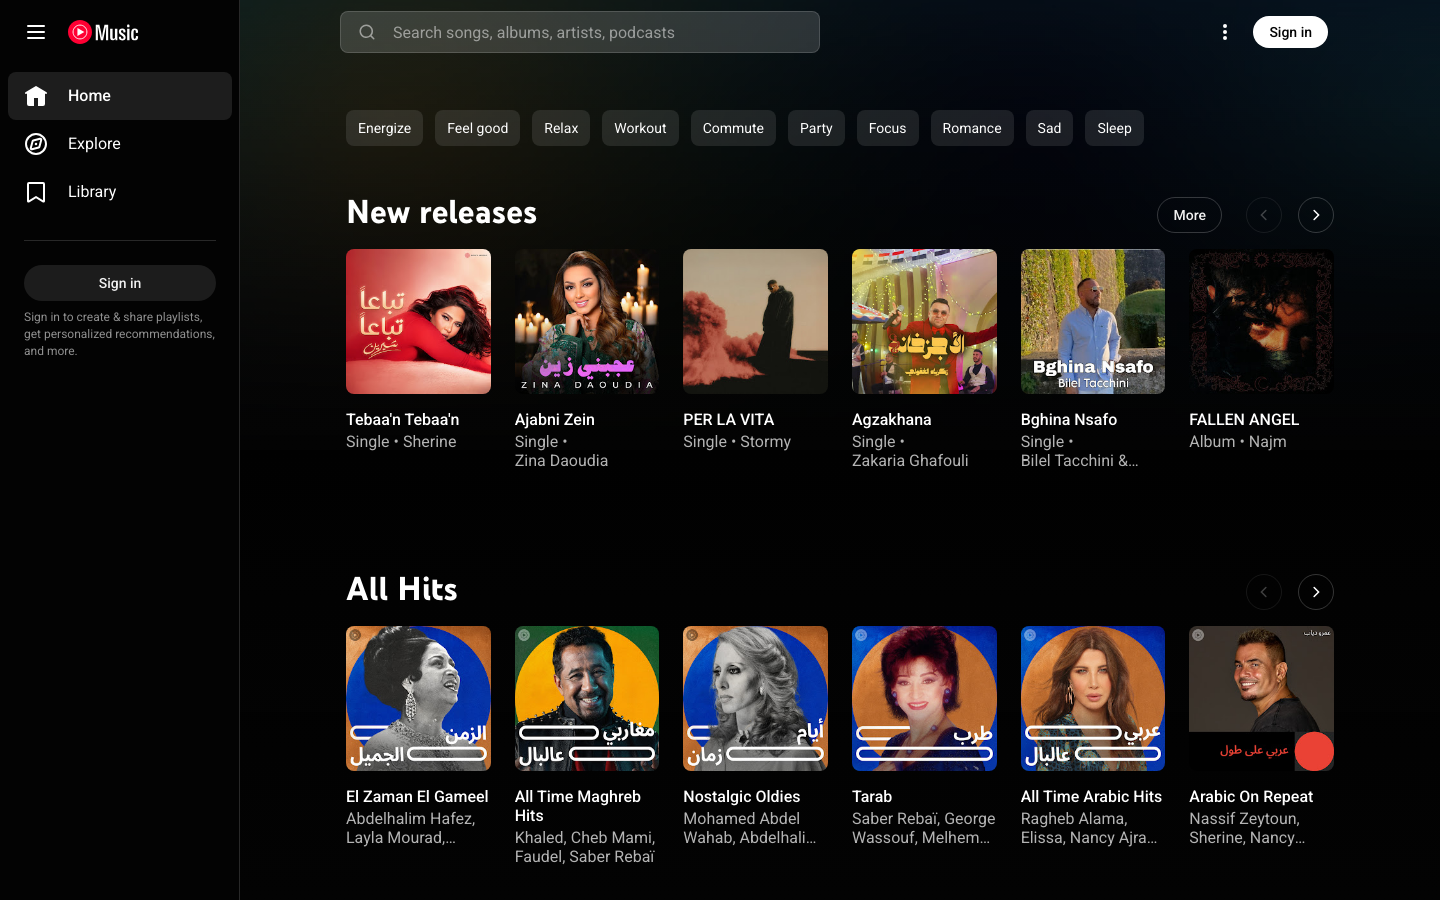This screenshot has height=900, width=1440.
Task: Select the Sad mood chip
Action: tap(1049, 128)
